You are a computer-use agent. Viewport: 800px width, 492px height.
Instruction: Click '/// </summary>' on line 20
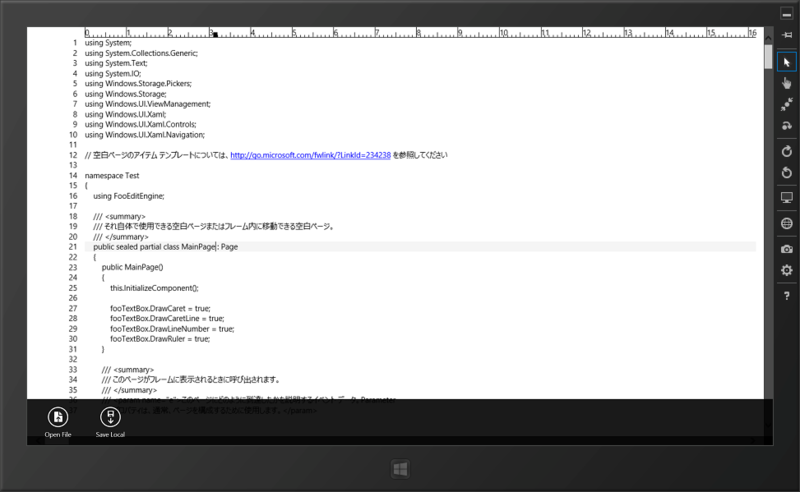click(120, 237)
